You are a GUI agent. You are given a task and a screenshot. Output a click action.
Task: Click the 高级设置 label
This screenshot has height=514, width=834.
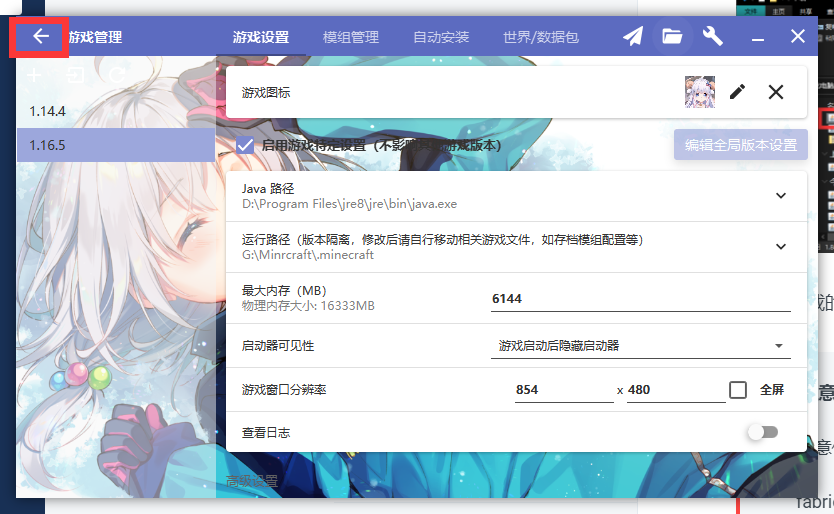pos(252,482)
